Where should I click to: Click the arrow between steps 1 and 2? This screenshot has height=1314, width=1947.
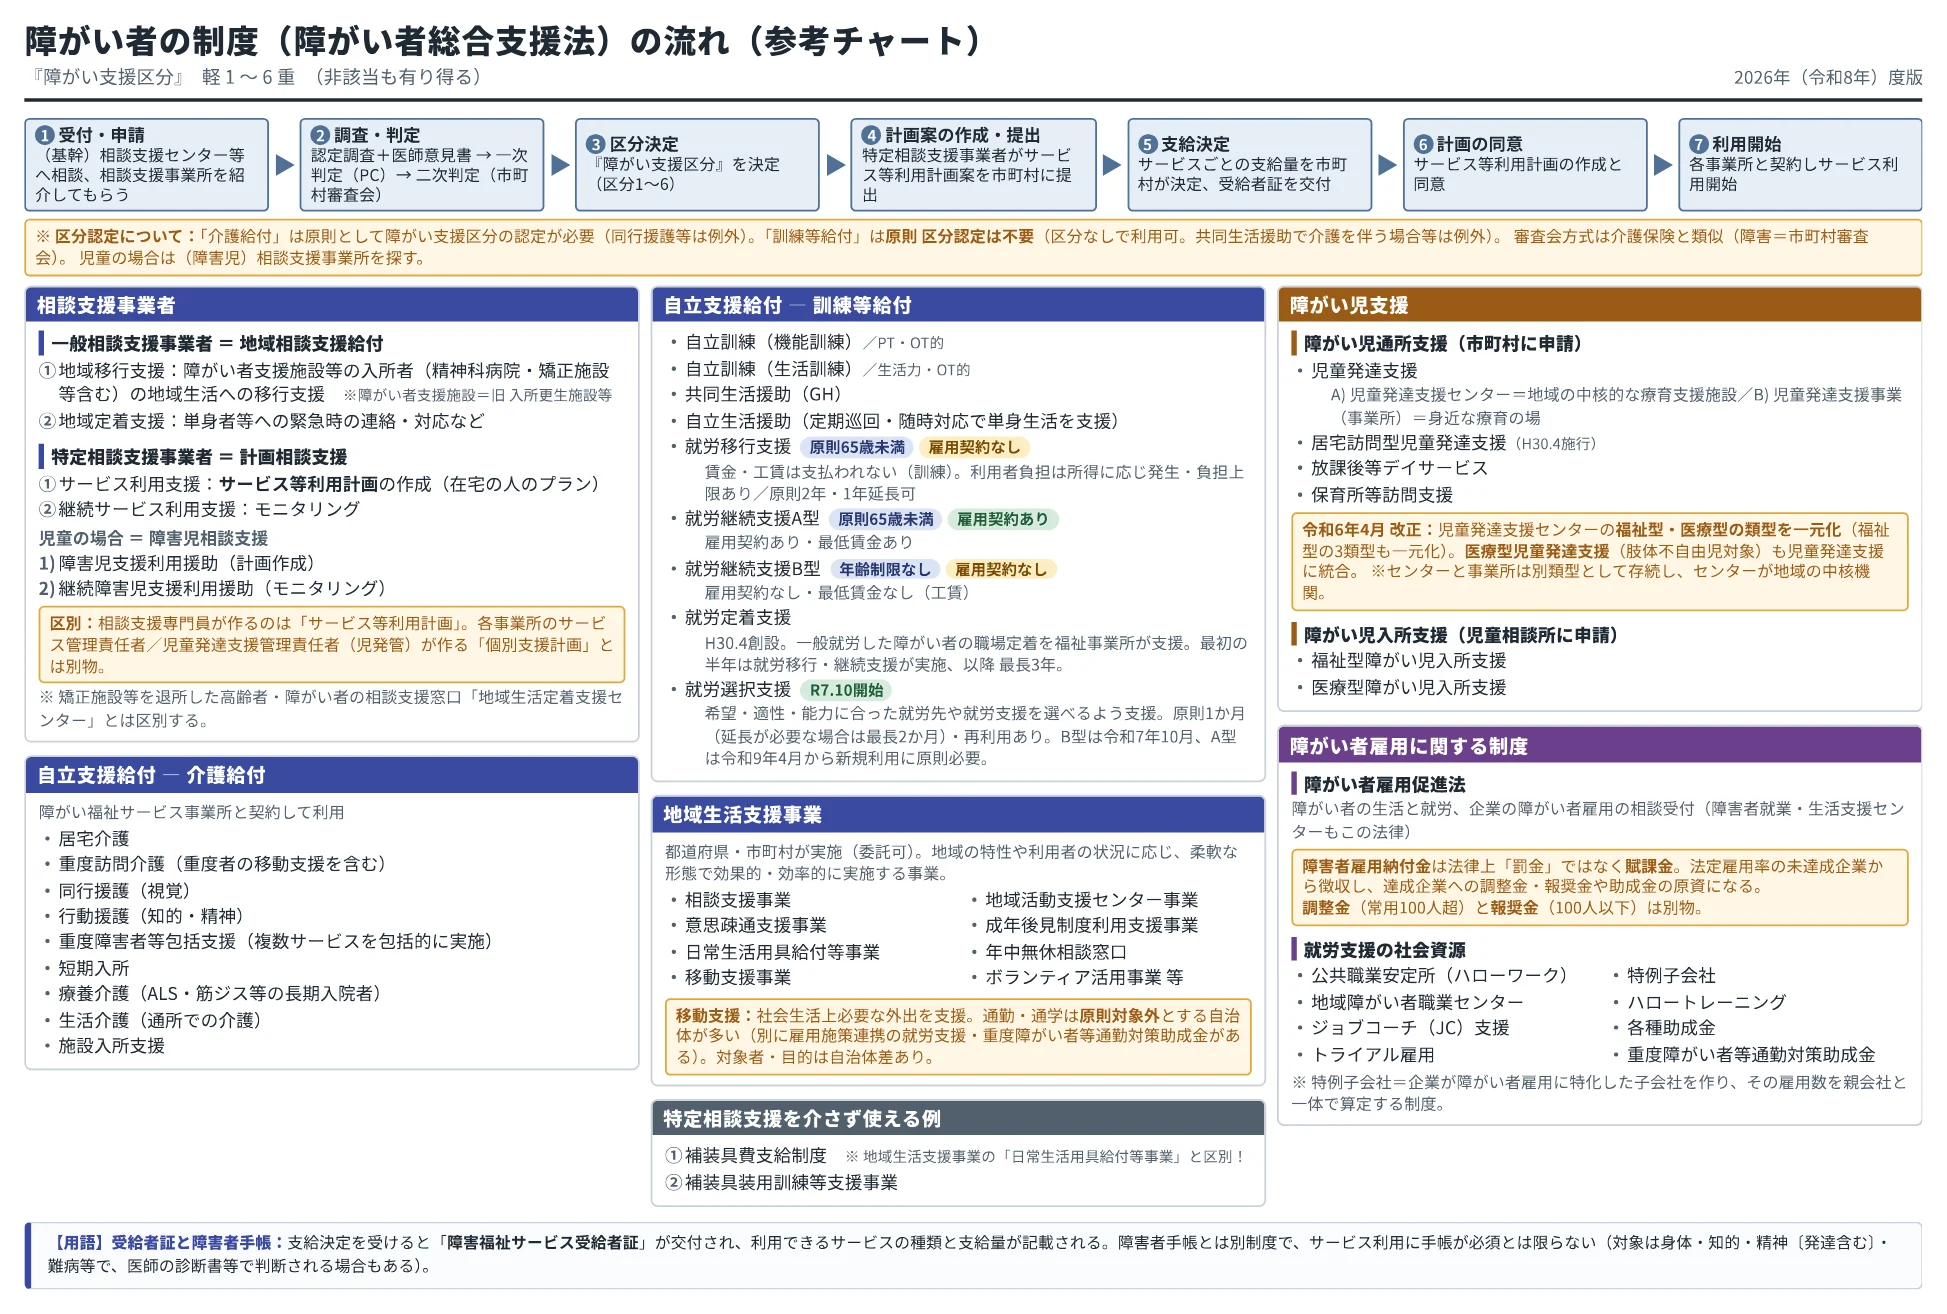click(x=285, y=165)
